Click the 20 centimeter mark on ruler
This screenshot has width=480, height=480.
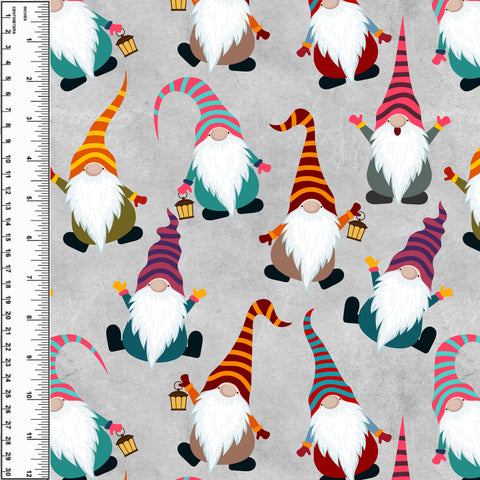pyautogui.click(x=7, y=315)
